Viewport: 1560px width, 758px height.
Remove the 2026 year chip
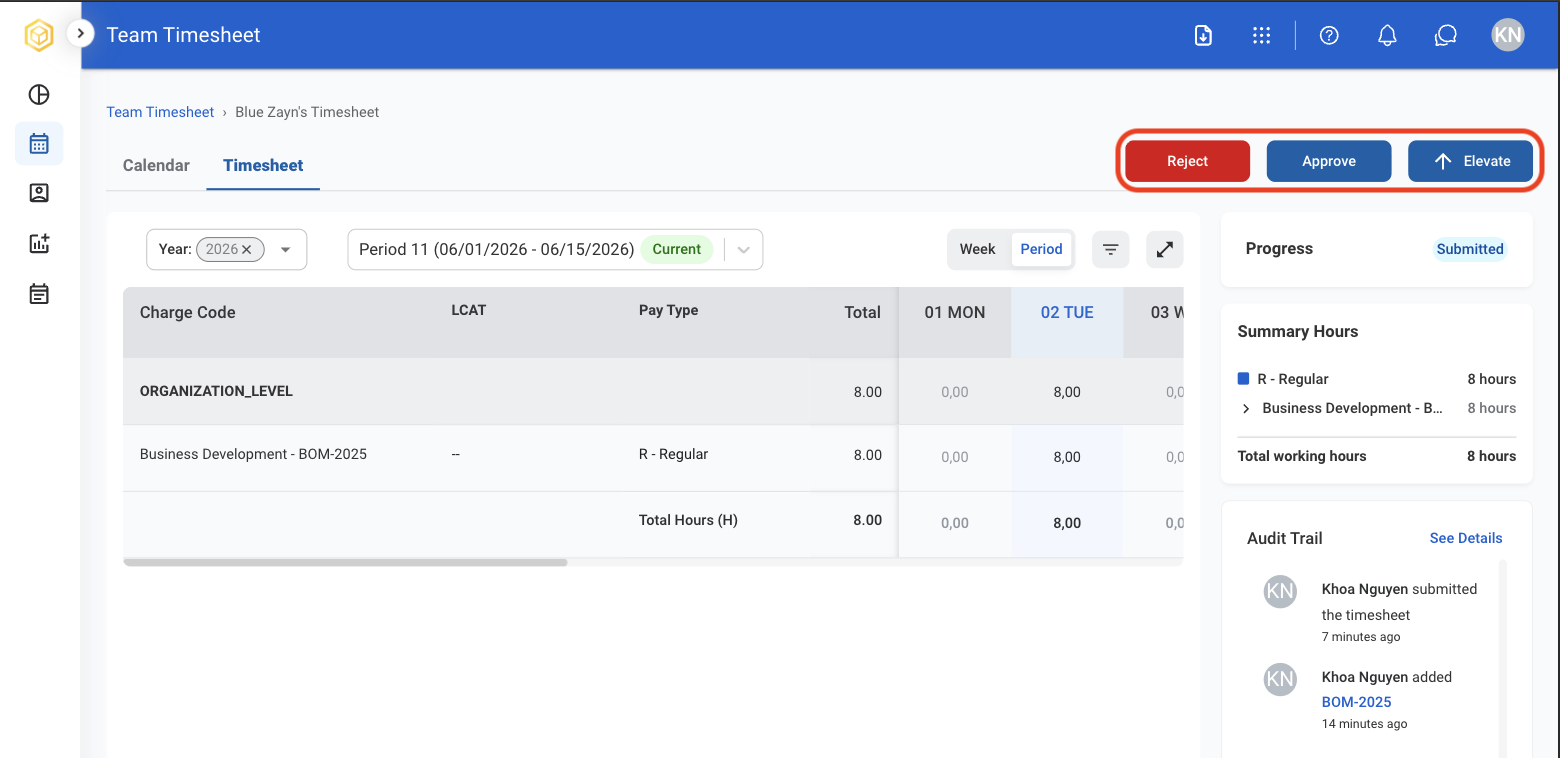click(x=246, y=249)
